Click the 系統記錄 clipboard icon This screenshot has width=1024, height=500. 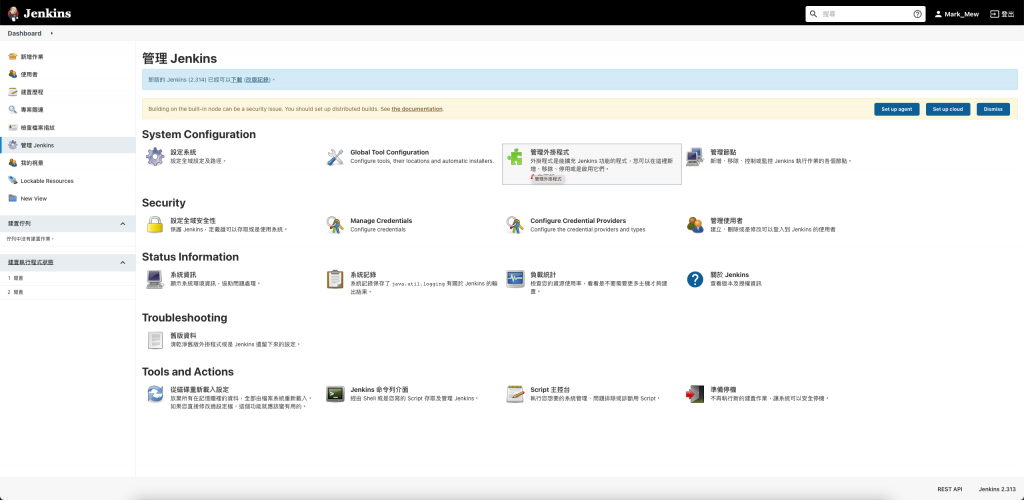click(335, 279)
